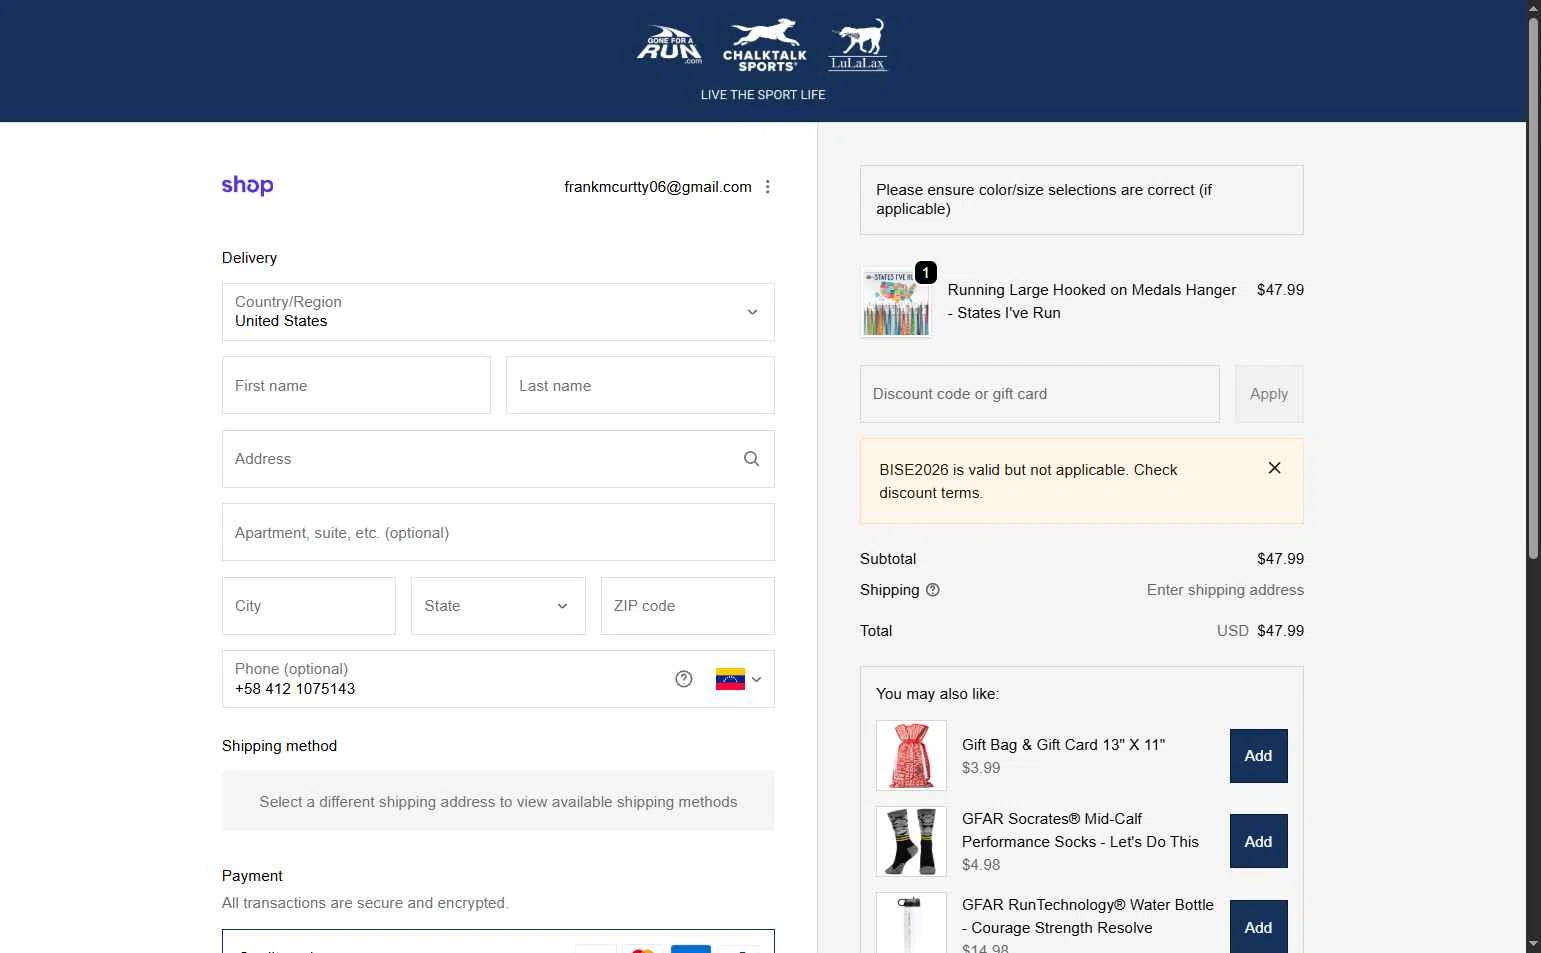
Task: Click the Apartment, suite field
Action: click(498, 532)
